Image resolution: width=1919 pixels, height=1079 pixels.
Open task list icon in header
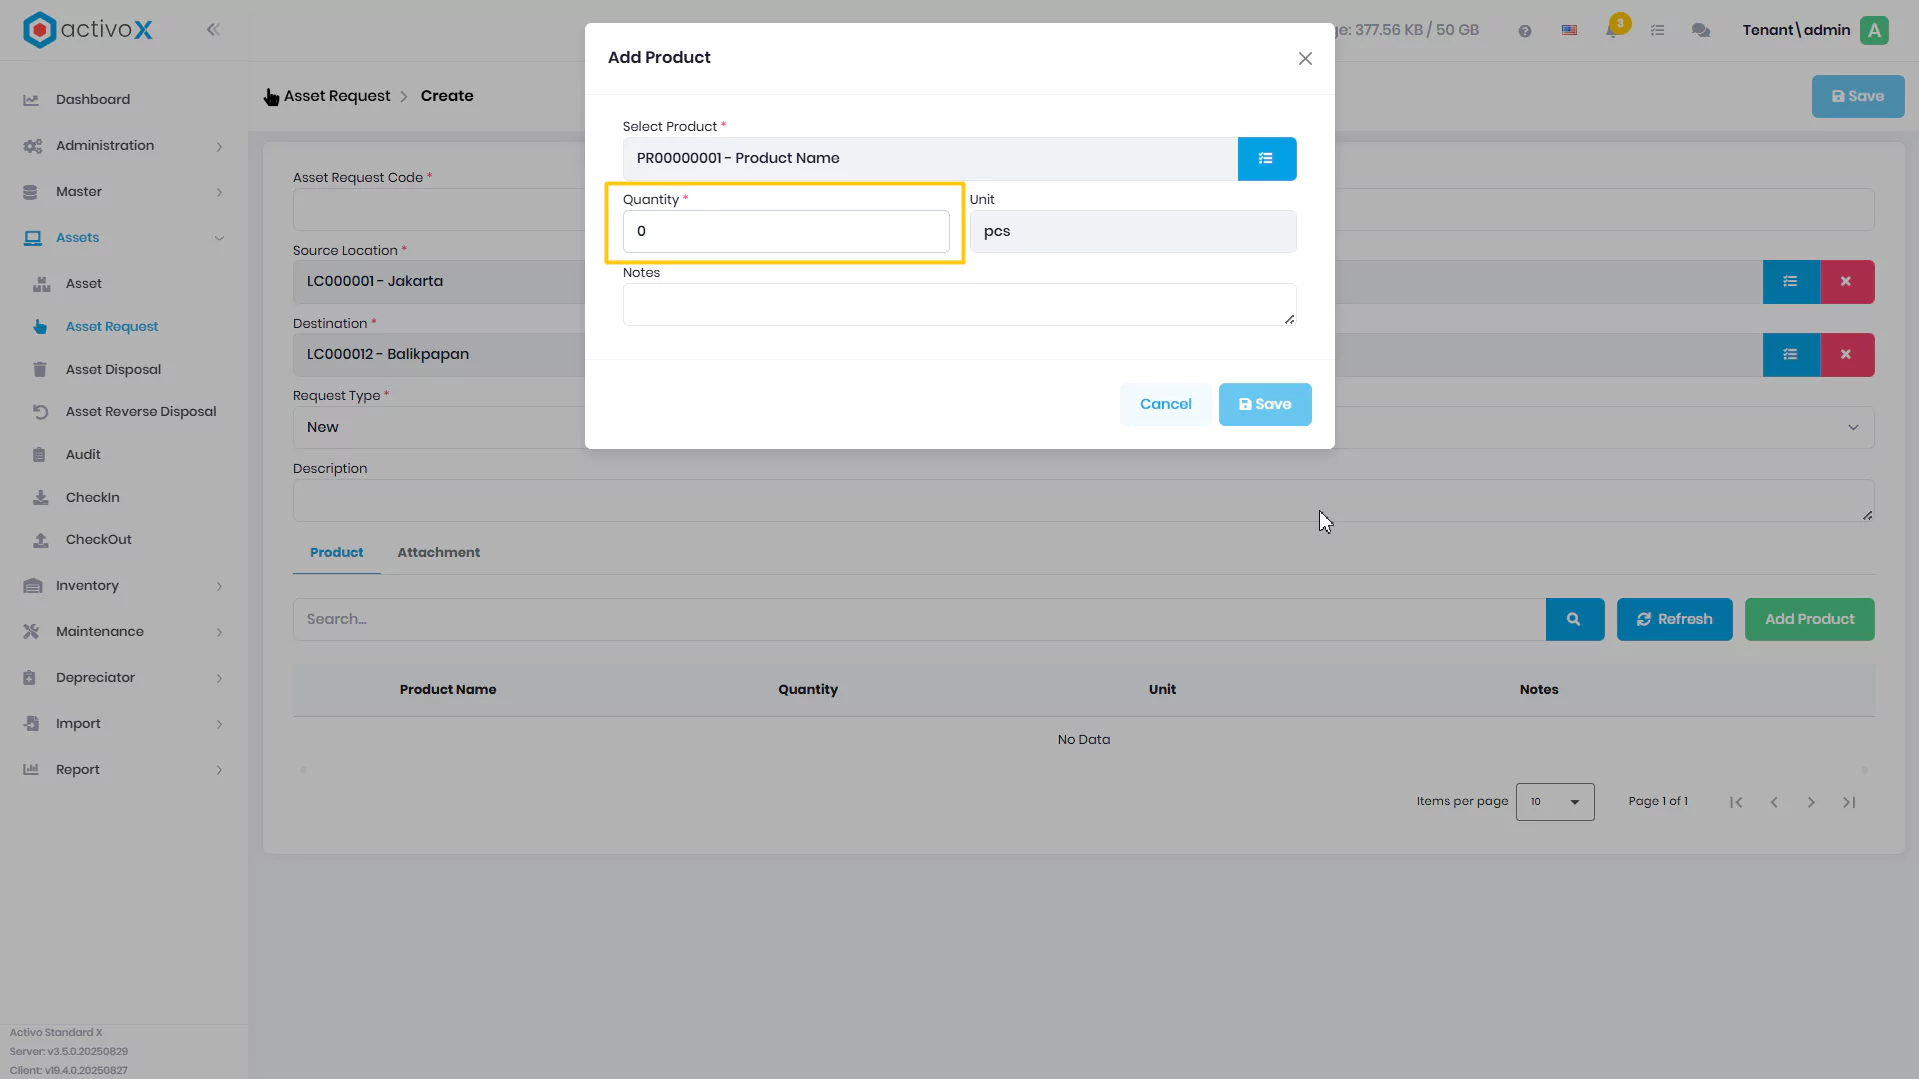[x=1657, y=31]
